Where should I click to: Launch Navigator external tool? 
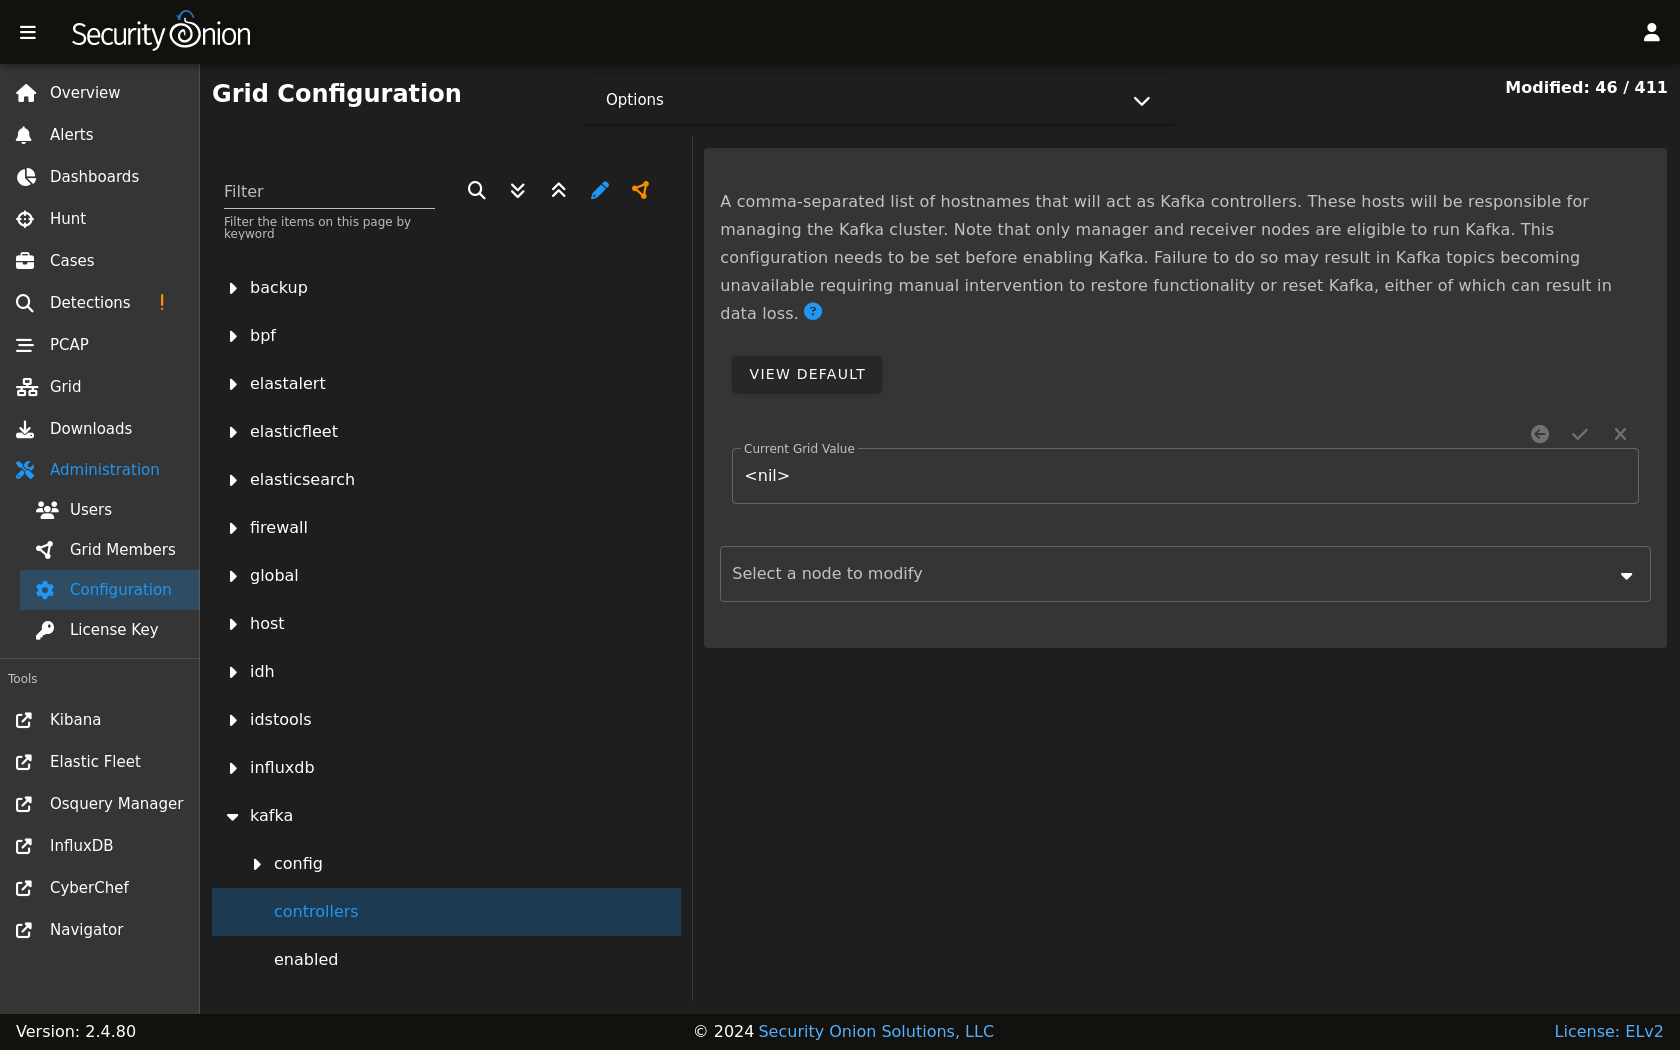point(100,930)
